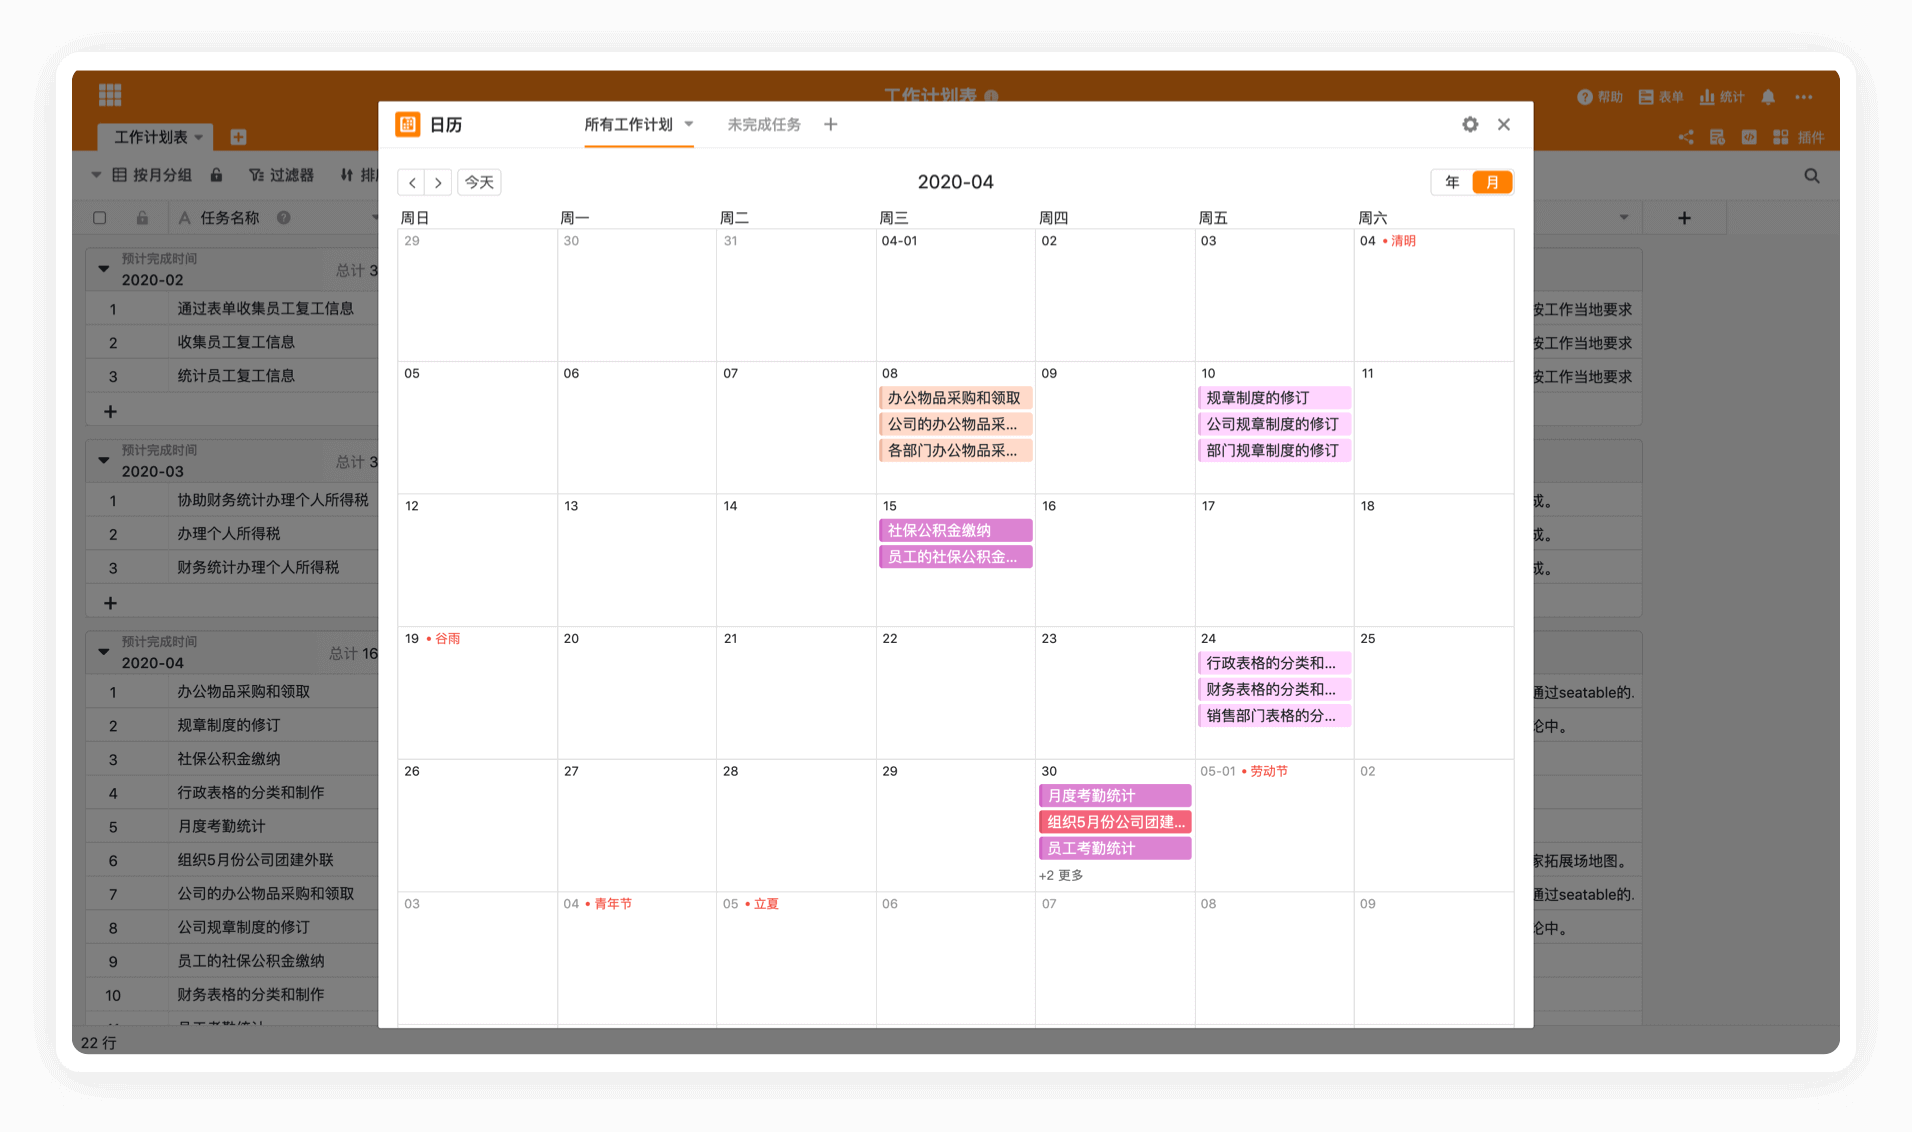Switch calendar to month view
This screenshot has width=1912, height=1132.
1492,182
